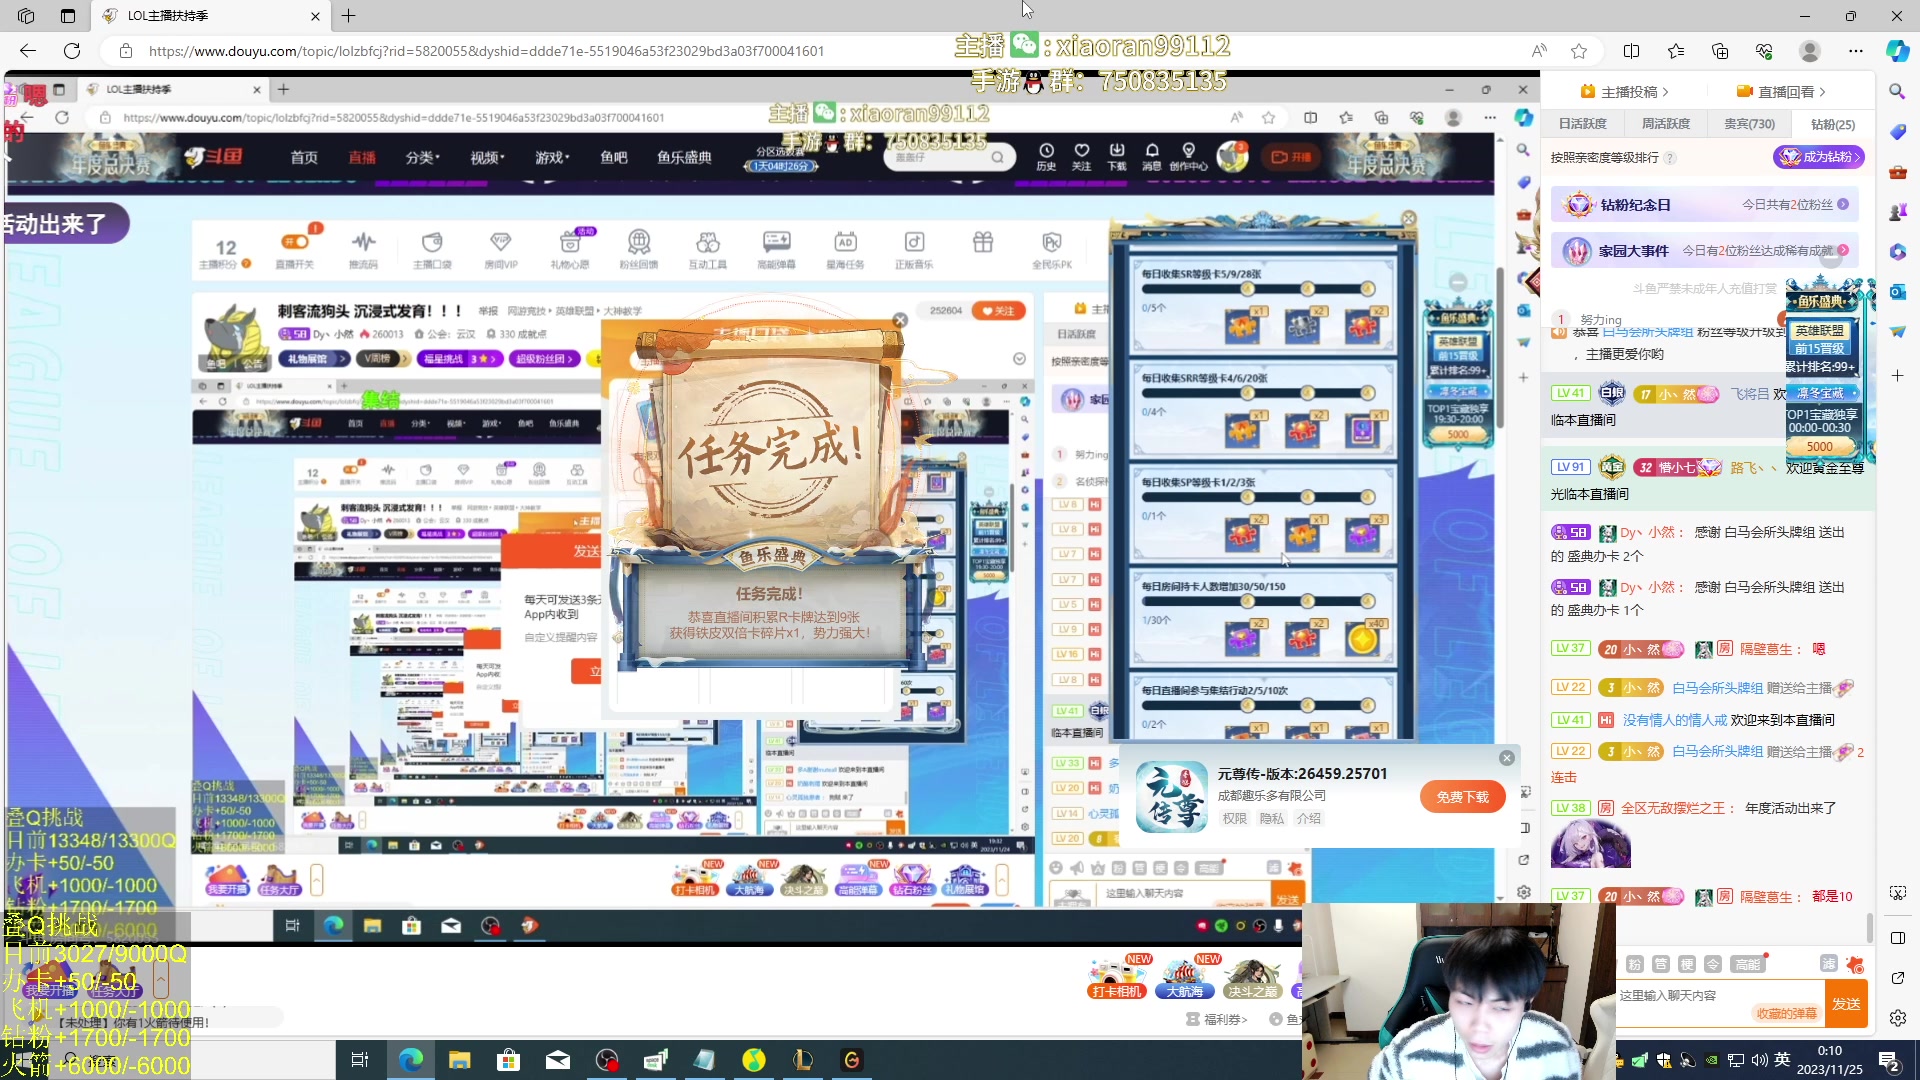Viewport: 1920px width, 1080px height.
Task: Open the tab actions menu icon
Action: pos(68,16)
